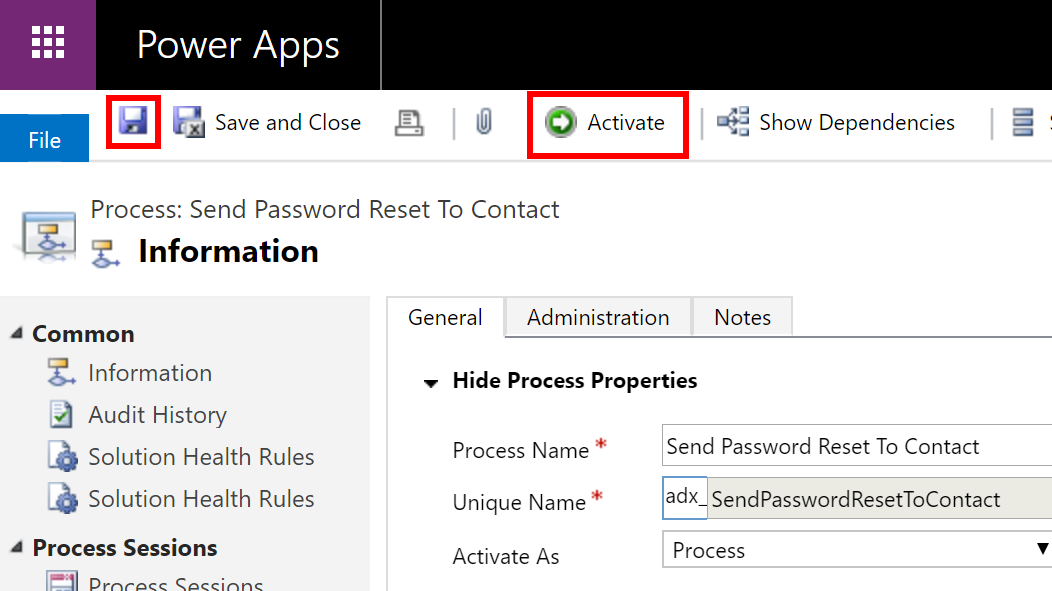Click the Audit History checklist icon
The height and width of the screenshot is (591, 1052).
point(61,415)
